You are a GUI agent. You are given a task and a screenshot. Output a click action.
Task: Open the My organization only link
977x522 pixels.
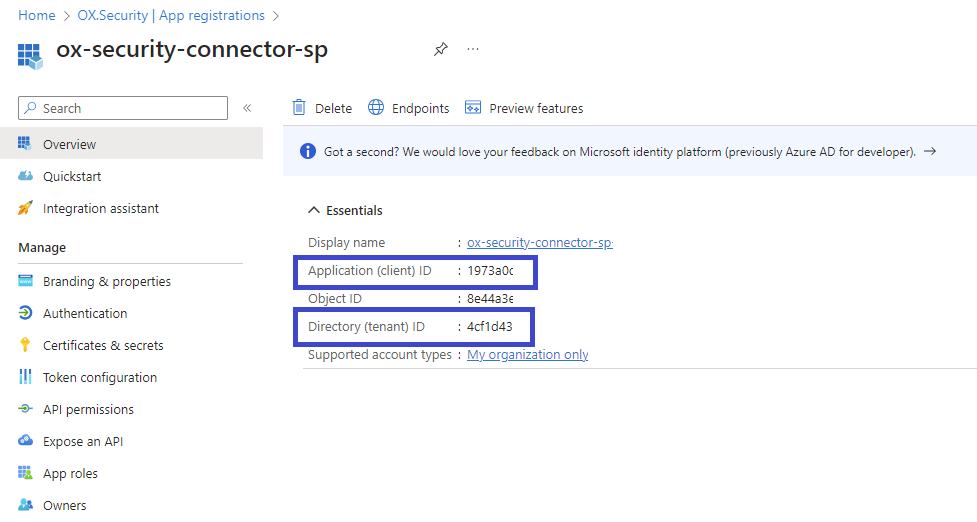[x=527, y=355]
